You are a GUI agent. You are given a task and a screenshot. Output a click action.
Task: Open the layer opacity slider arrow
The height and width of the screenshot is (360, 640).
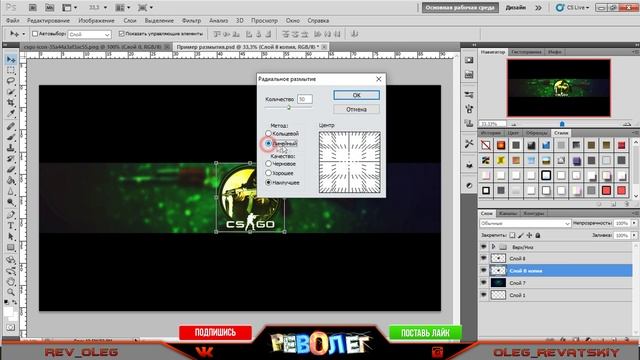(634, 223)
